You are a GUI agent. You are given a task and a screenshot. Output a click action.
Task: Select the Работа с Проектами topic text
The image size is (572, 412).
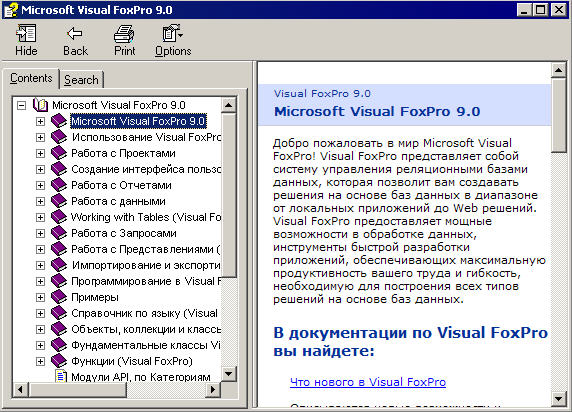[x=123, y=153]
